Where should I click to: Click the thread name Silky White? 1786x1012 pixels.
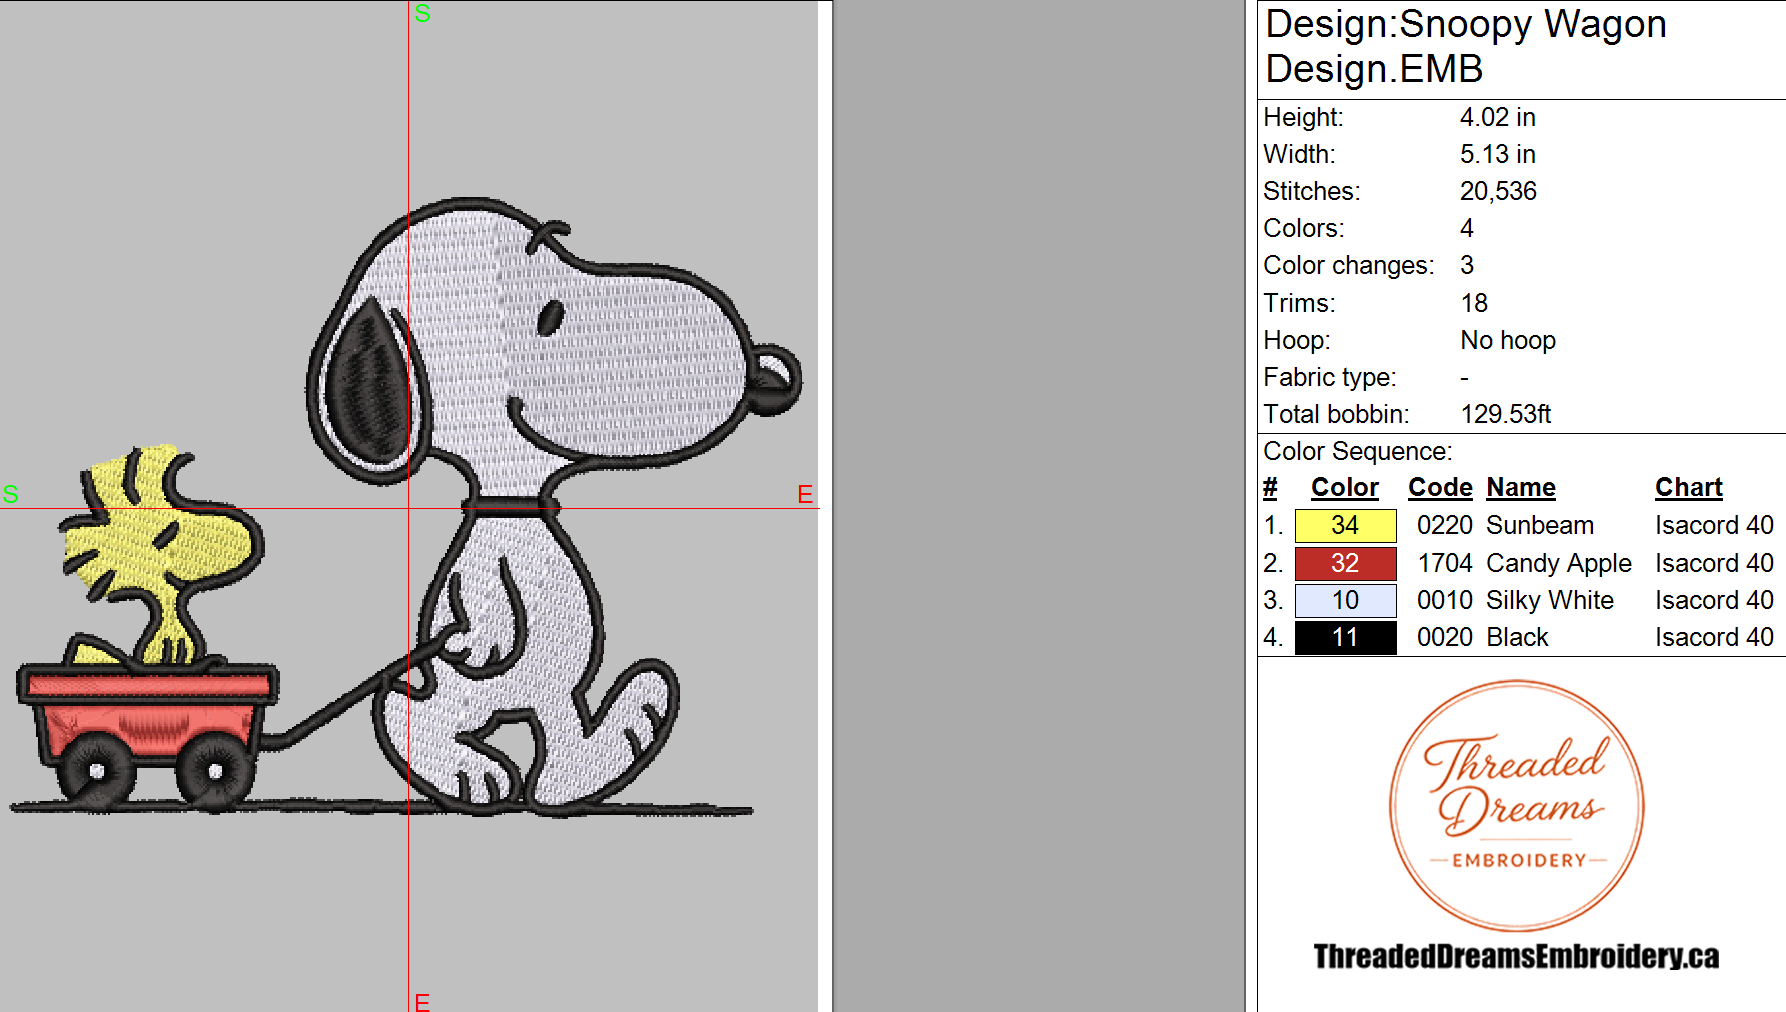click(1550, 600)
